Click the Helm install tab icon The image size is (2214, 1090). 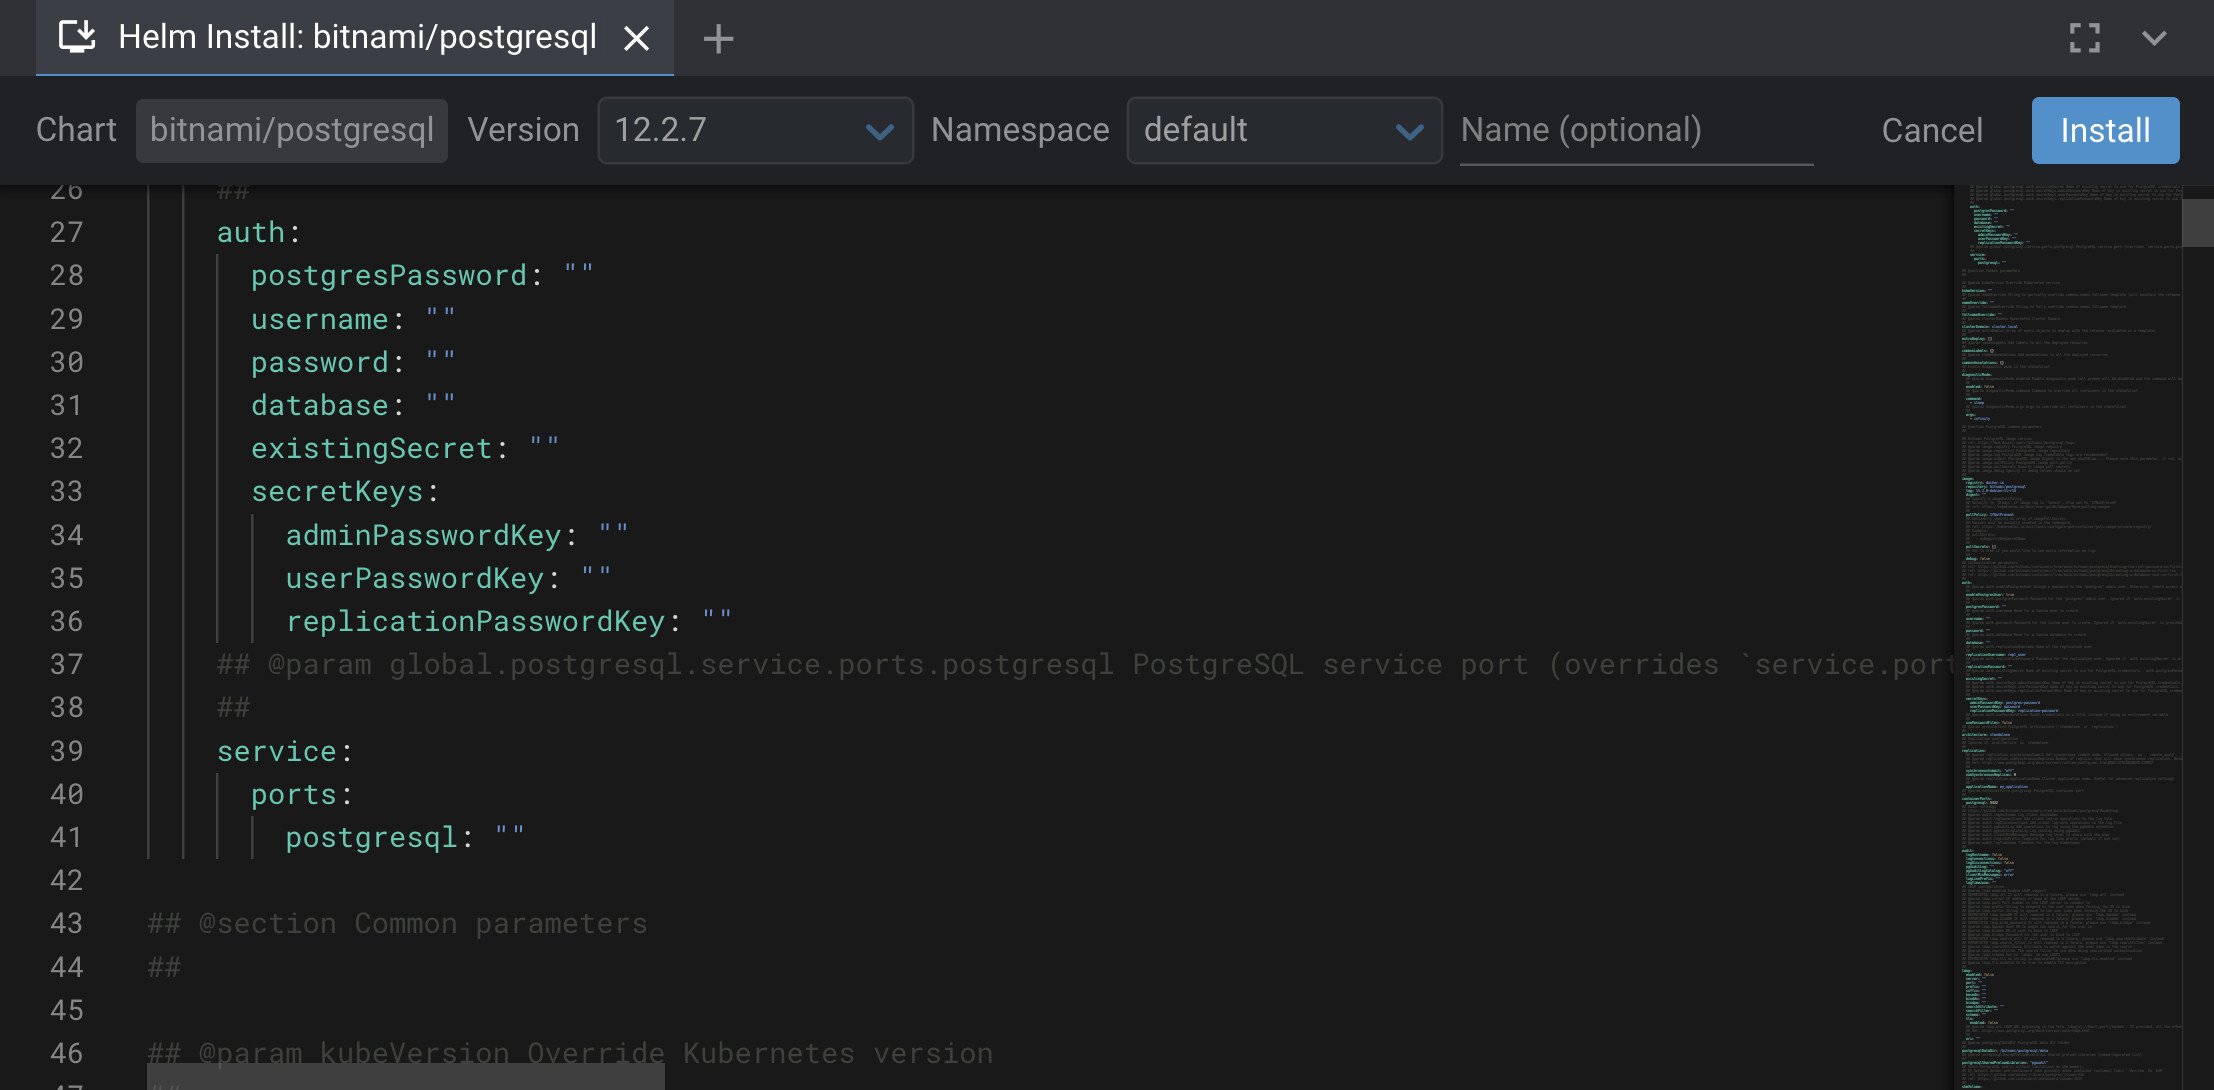pyautogui.click(x=77, y=37)
